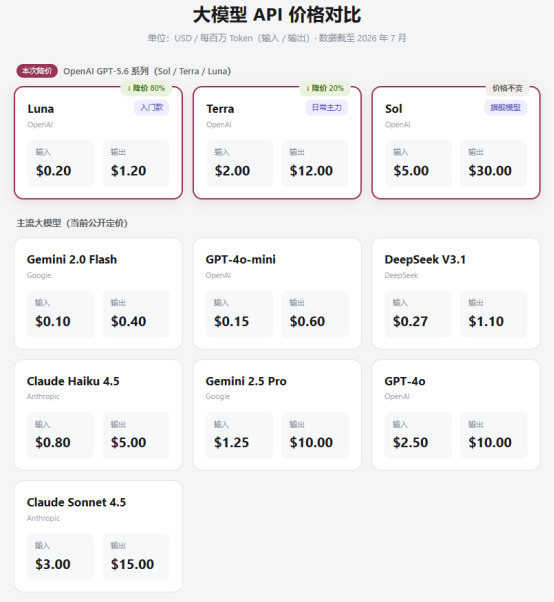Image resolution: width=554 pixels, height=602 pixels.
Task: Click the 降价 20% badge on Terra
Action: 325,88
